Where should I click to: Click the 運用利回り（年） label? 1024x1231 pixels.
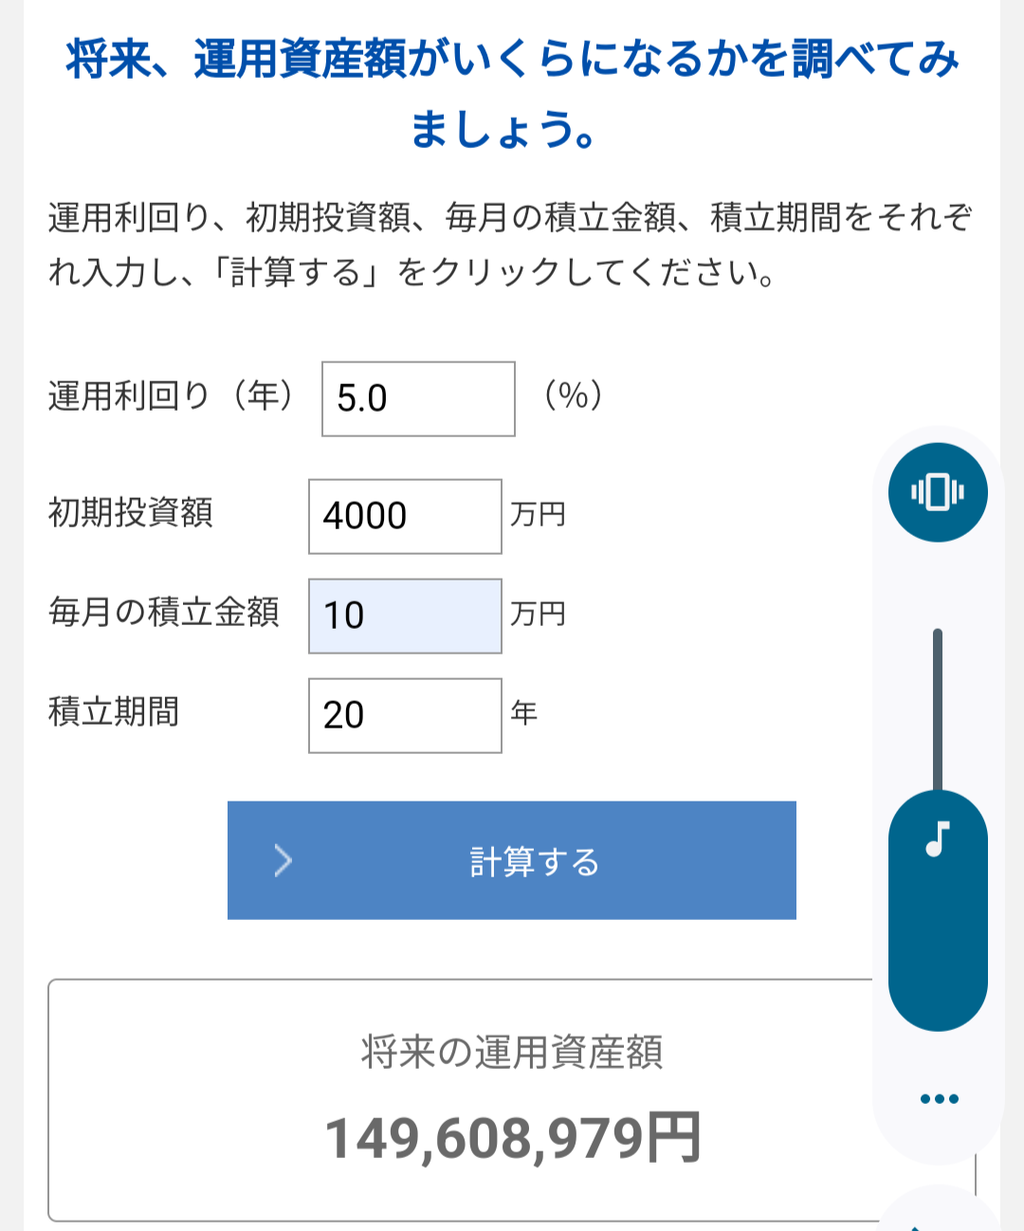(x=173, y=397)
